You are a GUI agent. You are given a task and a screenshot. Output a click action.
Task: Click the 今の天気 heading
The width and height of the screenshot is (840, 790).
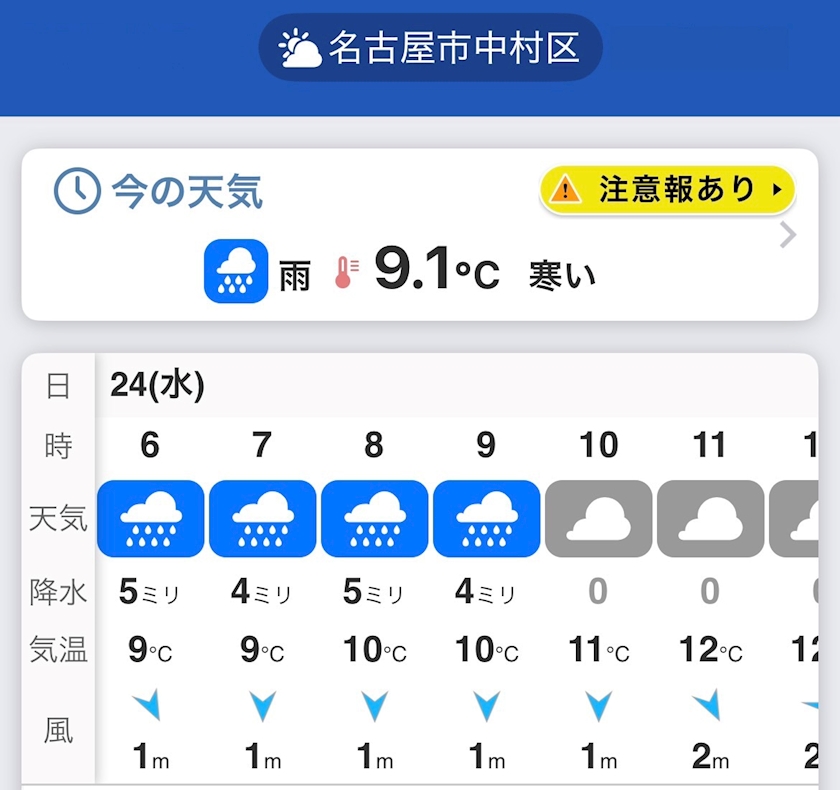187,191
